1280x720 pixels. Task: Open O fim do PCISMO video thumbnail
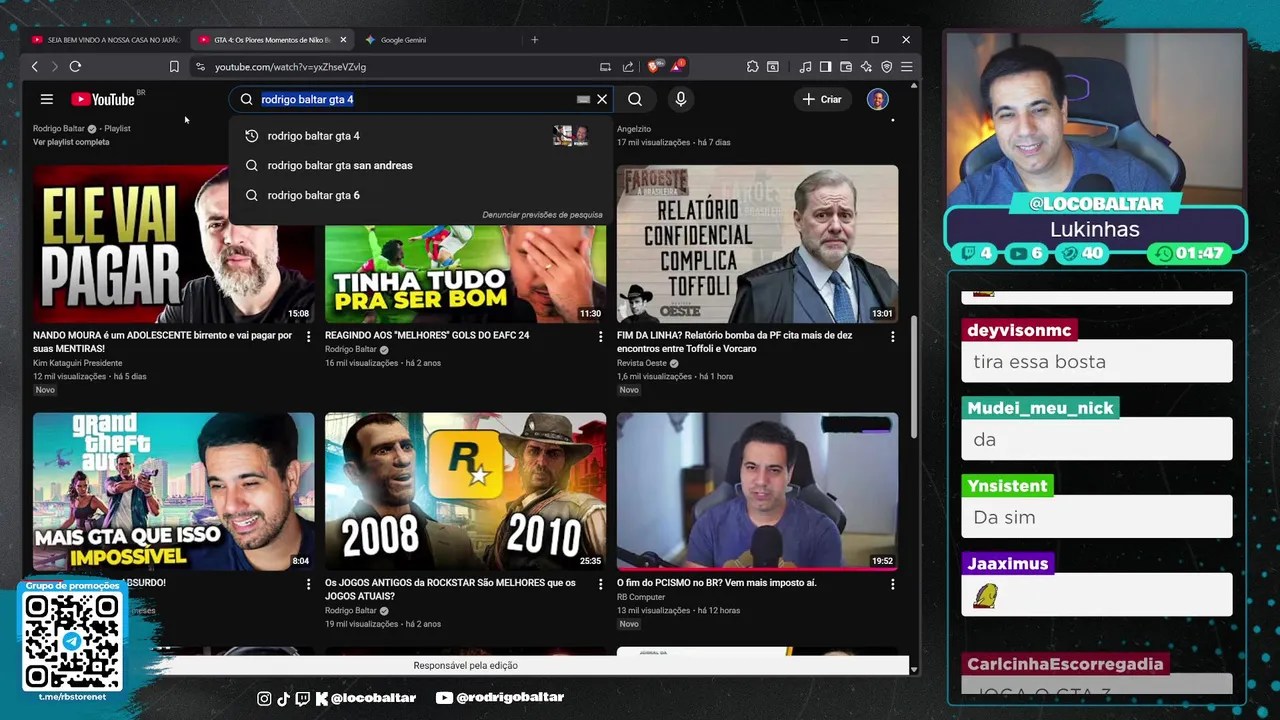(x=757, y=491)
